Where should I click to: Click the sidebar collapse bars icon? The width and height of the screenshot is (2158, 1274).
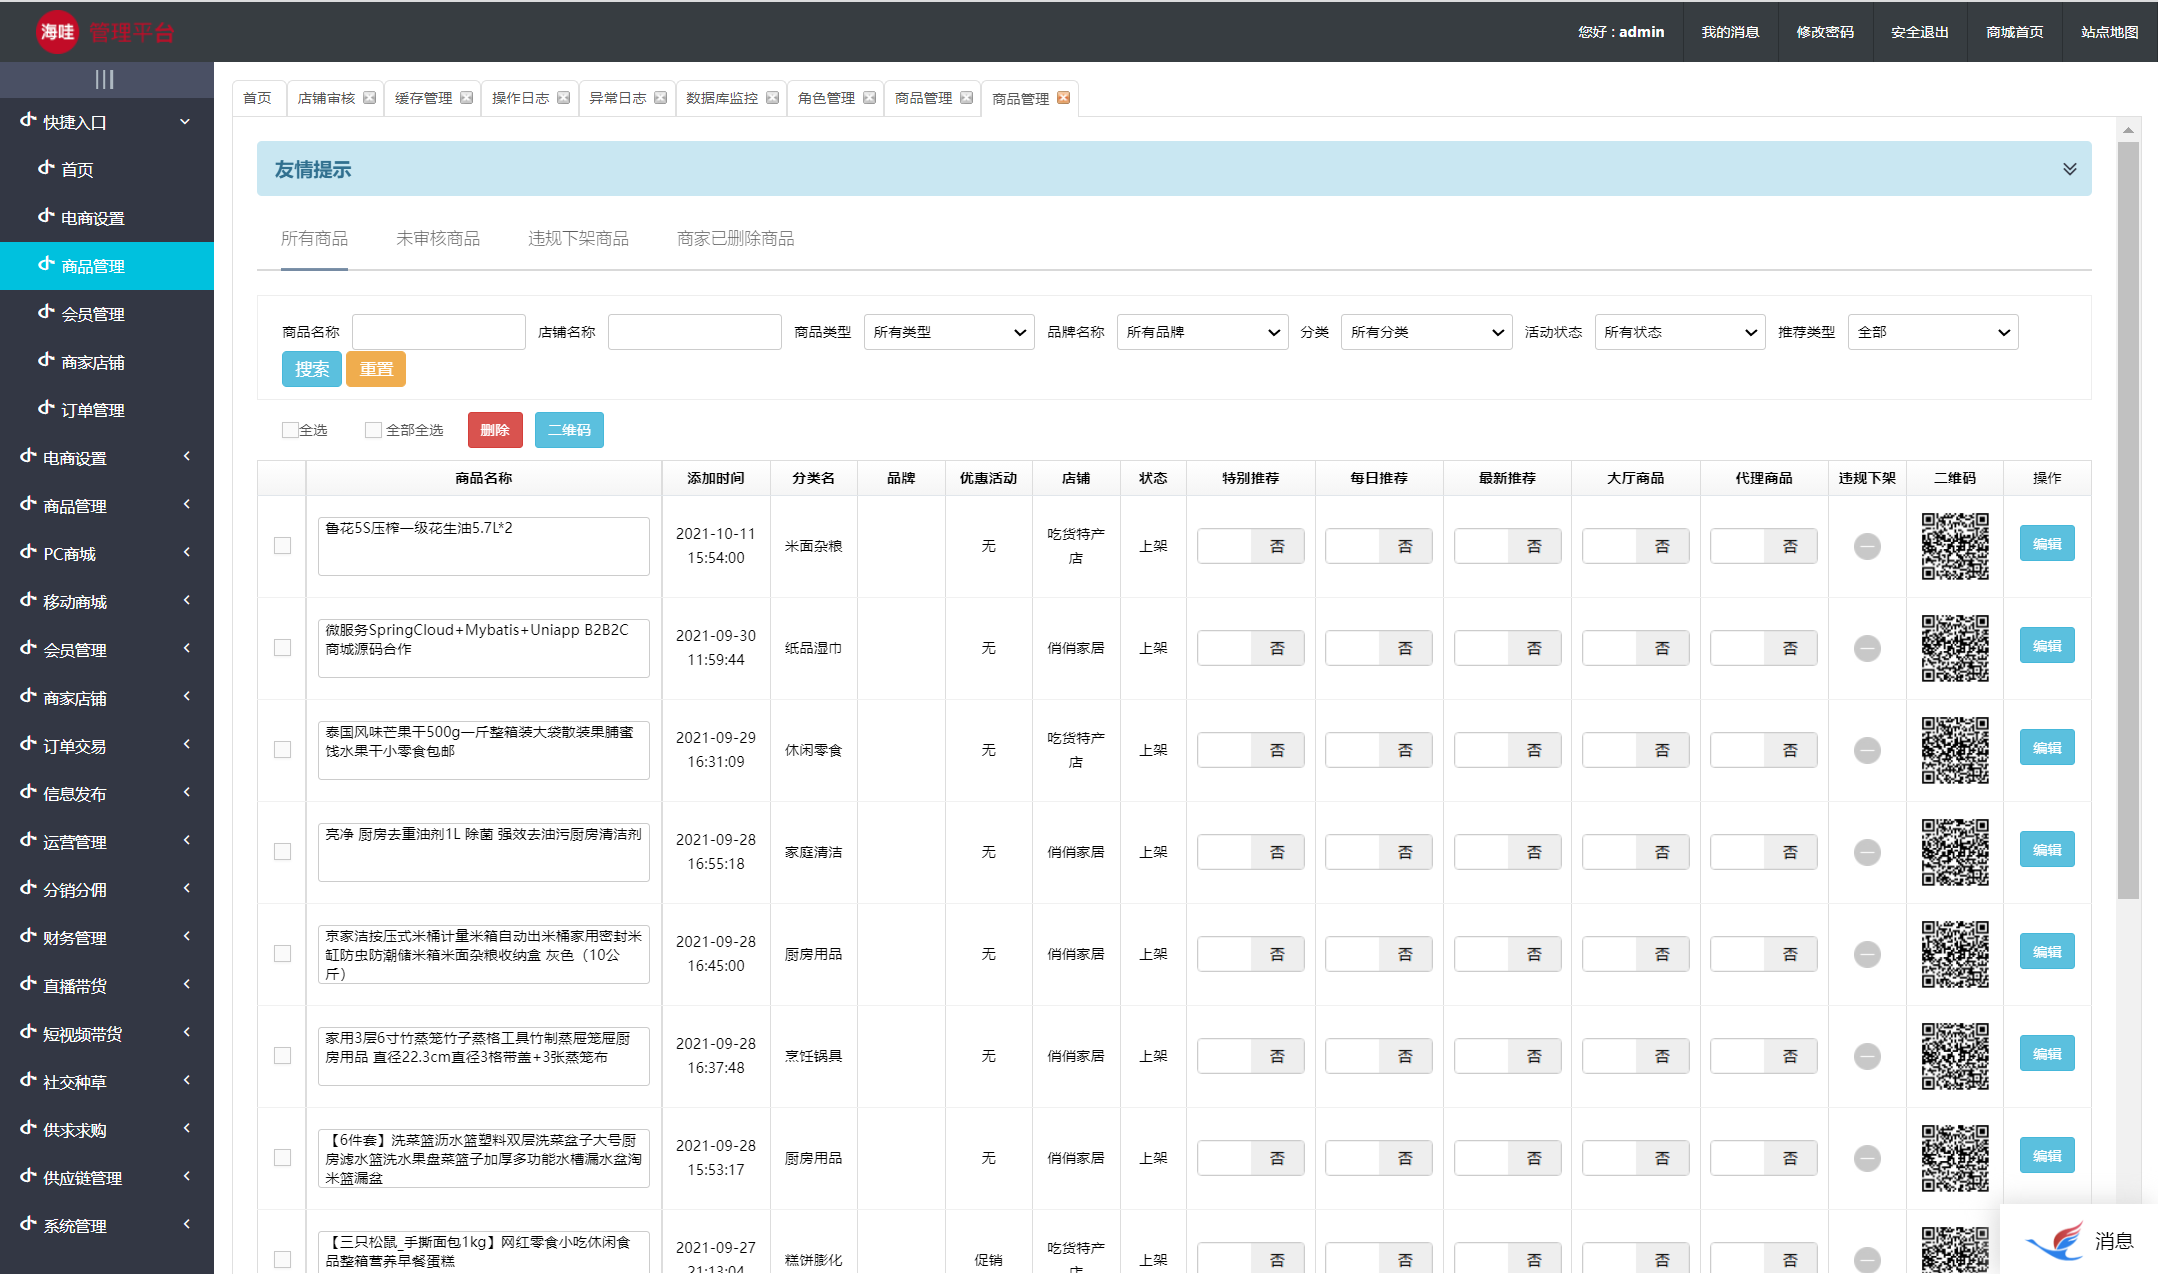105,79
